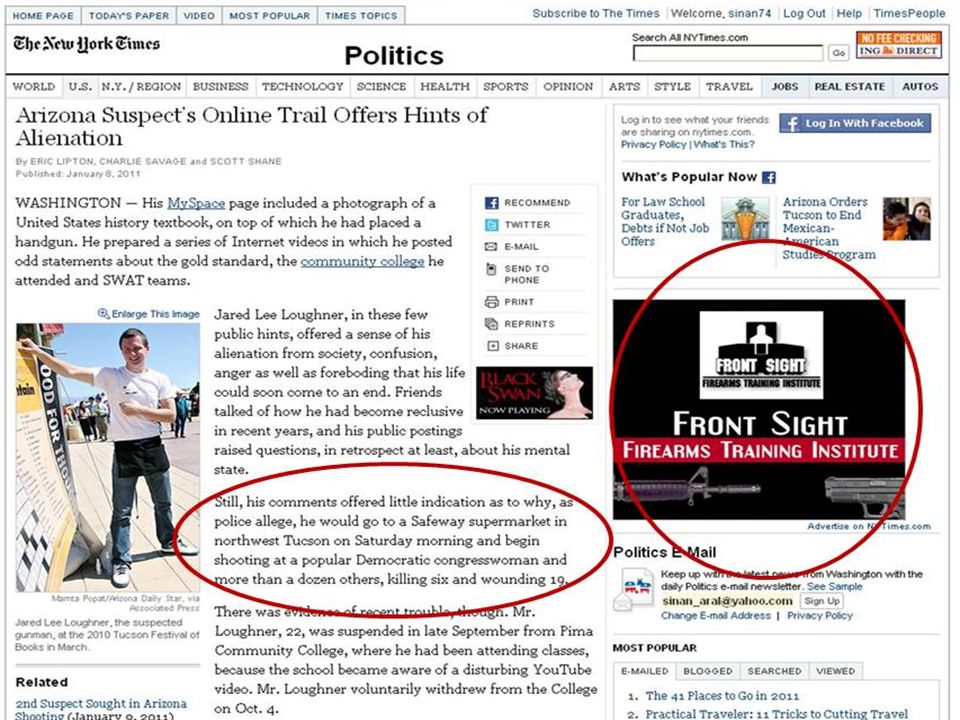Click the Reprints icon

[491, 324]
